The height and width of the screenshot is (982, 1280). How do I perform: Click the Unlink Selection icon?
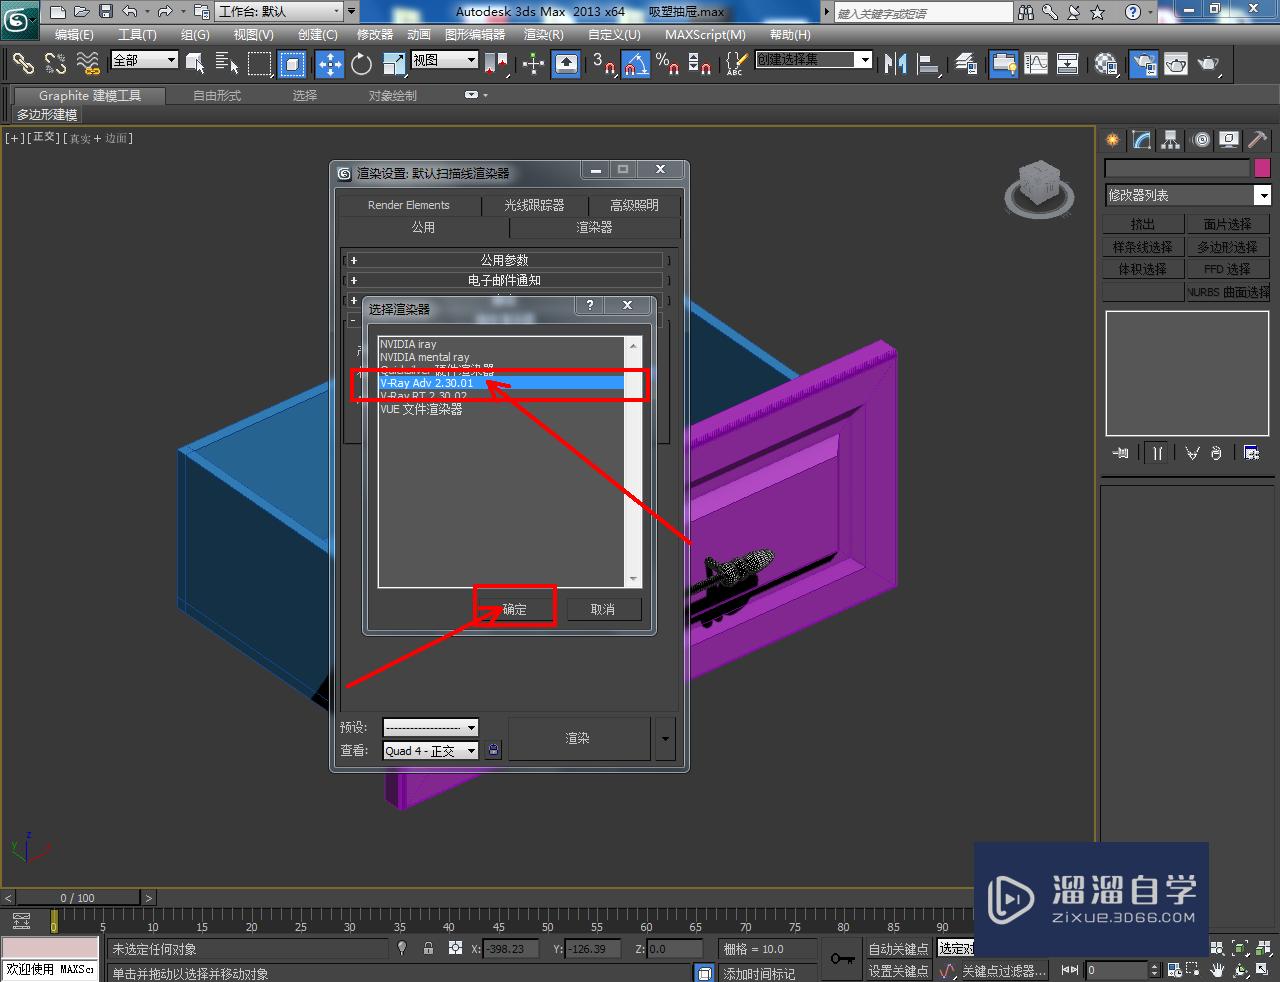pos(55,64)
